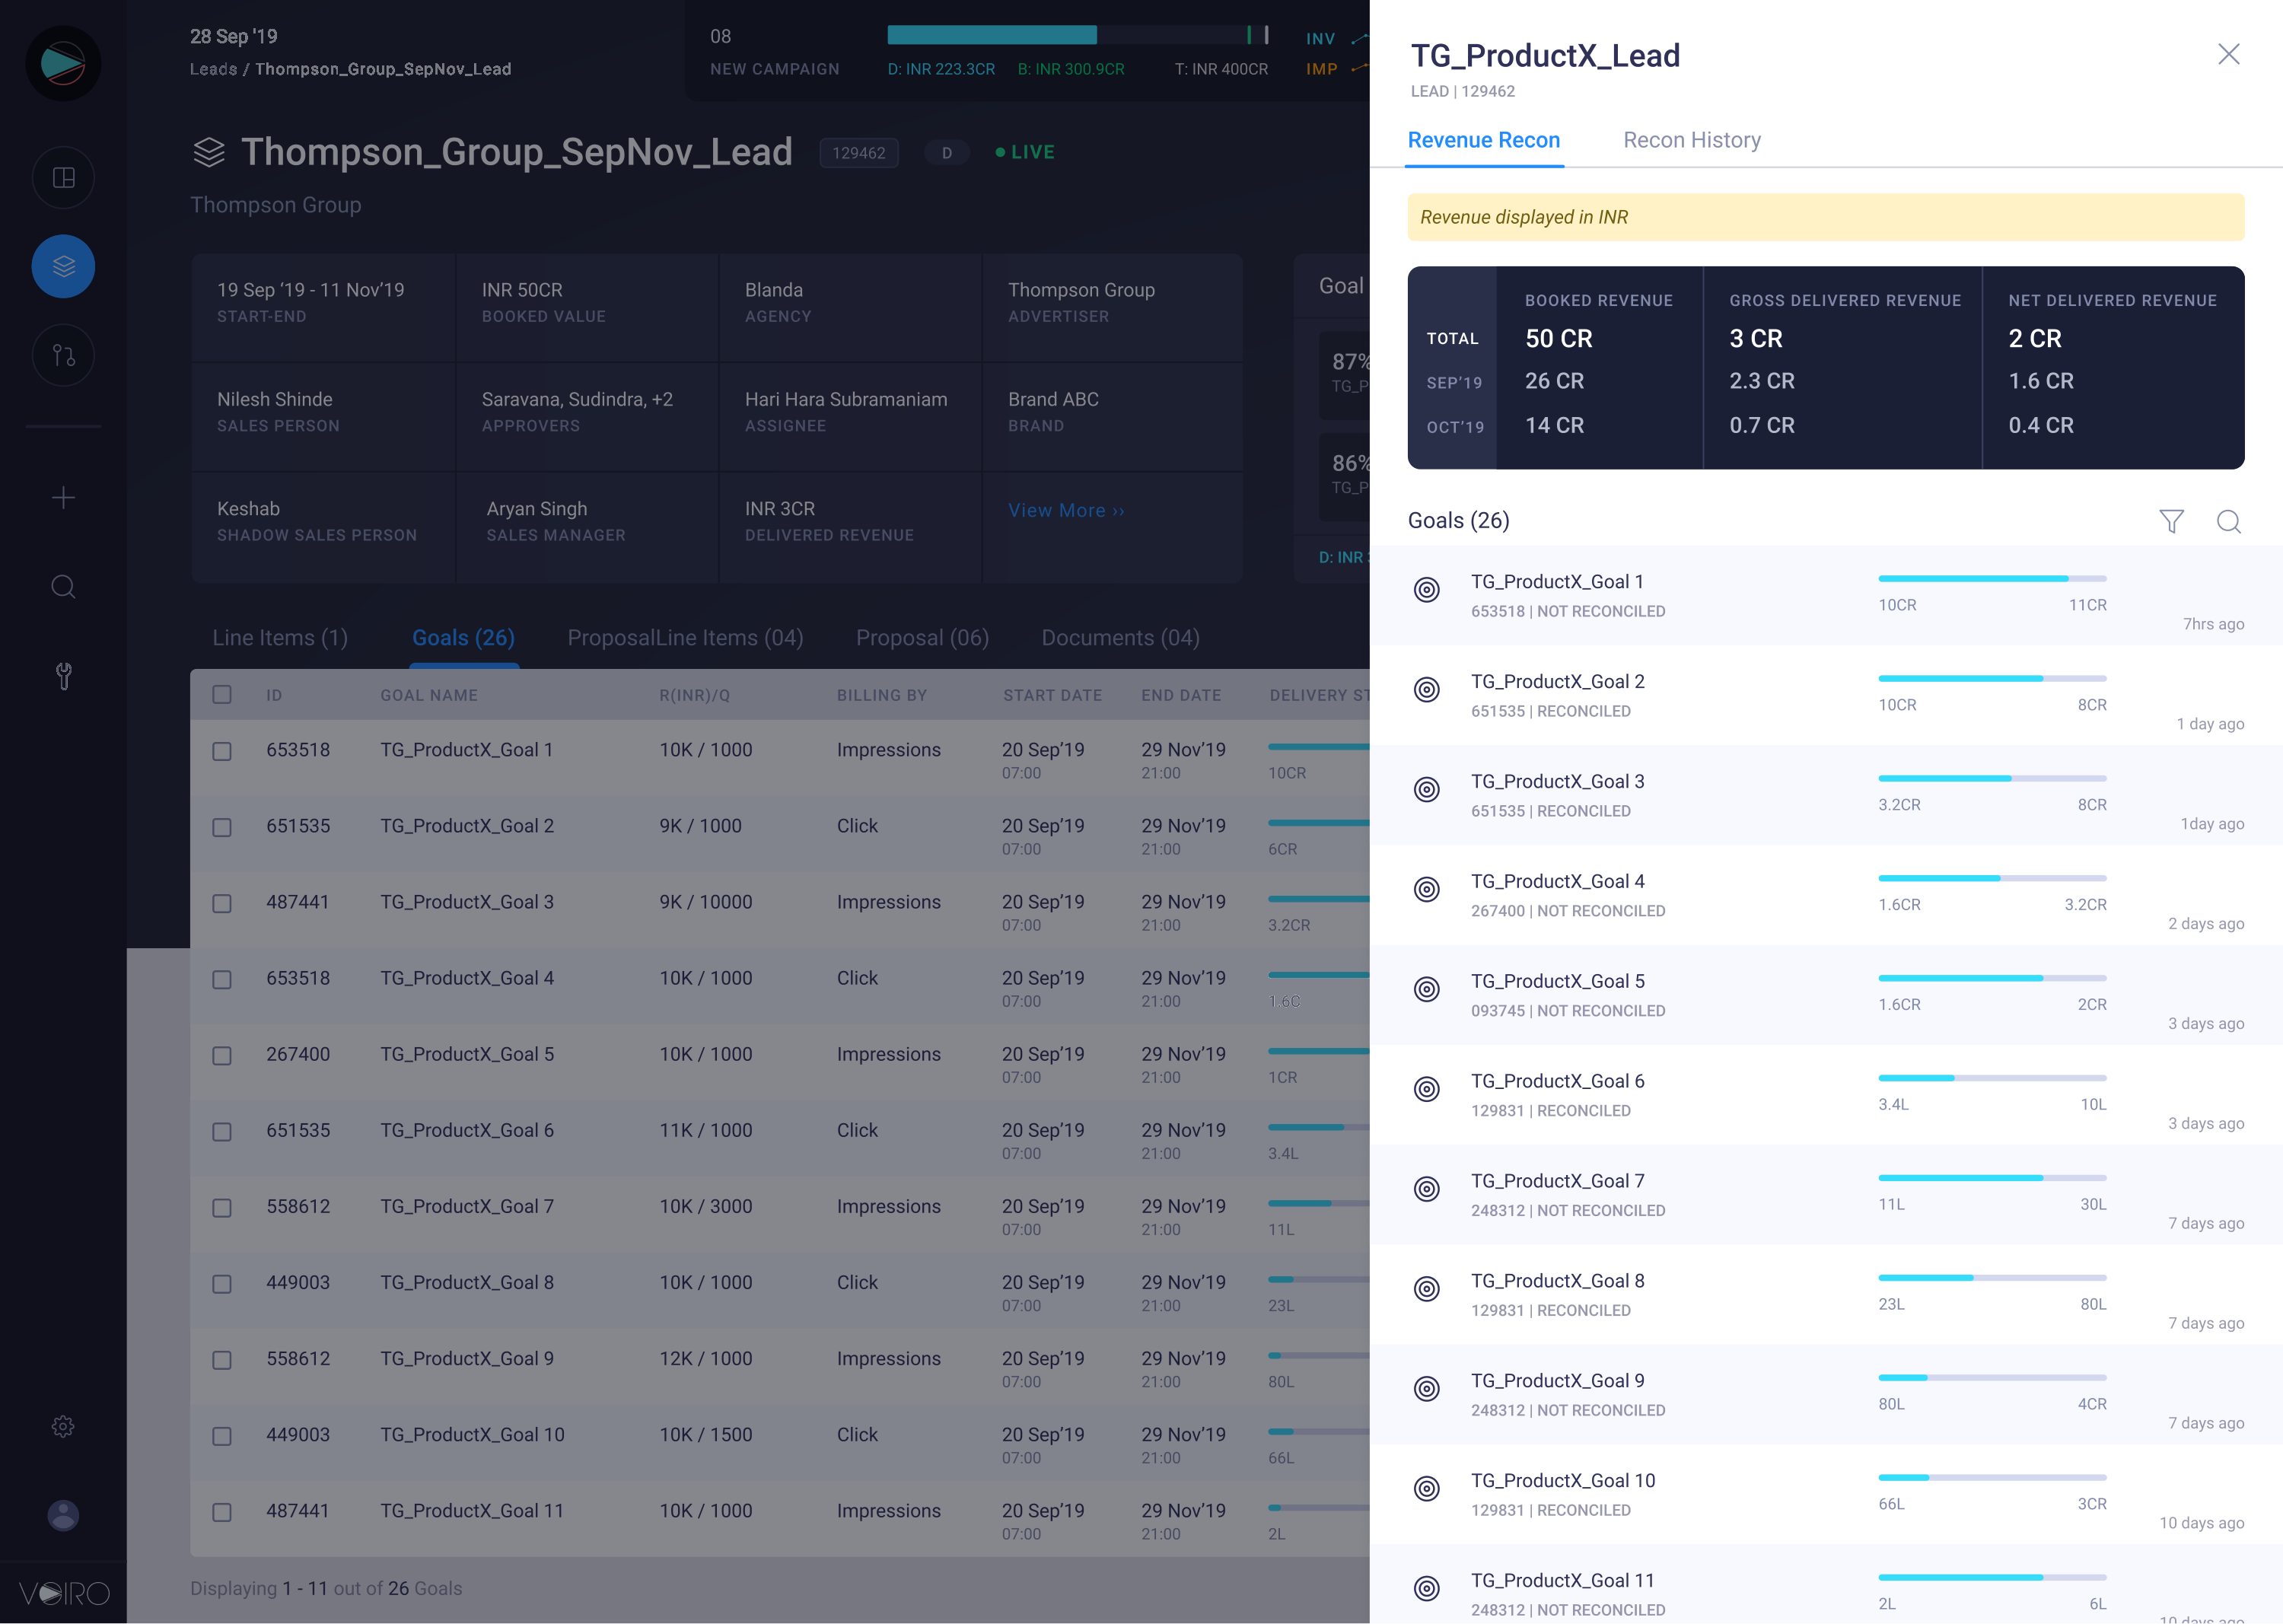
Task: Tick checkbox for TG_ProductX_Goal 7 row
Action: pyautogui.click(x=222, y=1208)
